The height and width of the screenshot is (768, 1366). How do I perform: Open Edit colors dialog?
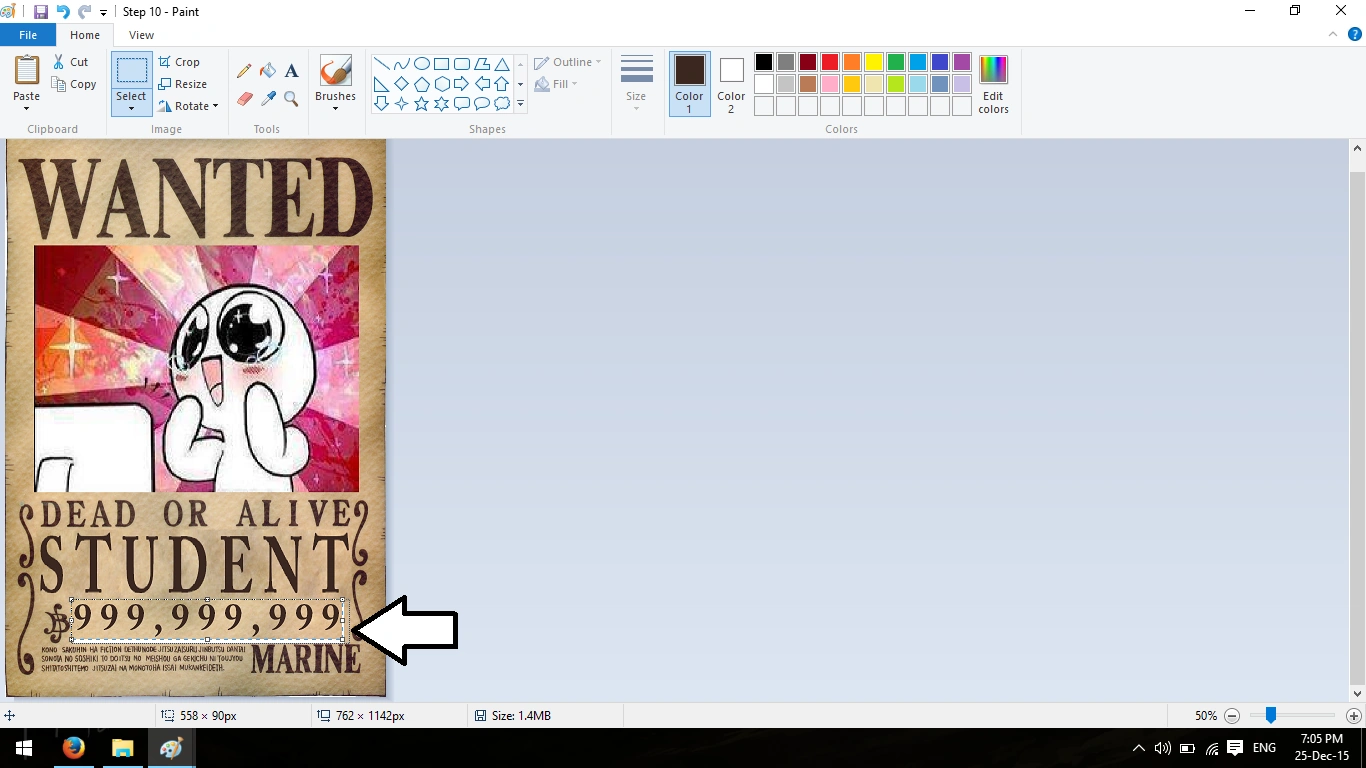coord(993,85)
